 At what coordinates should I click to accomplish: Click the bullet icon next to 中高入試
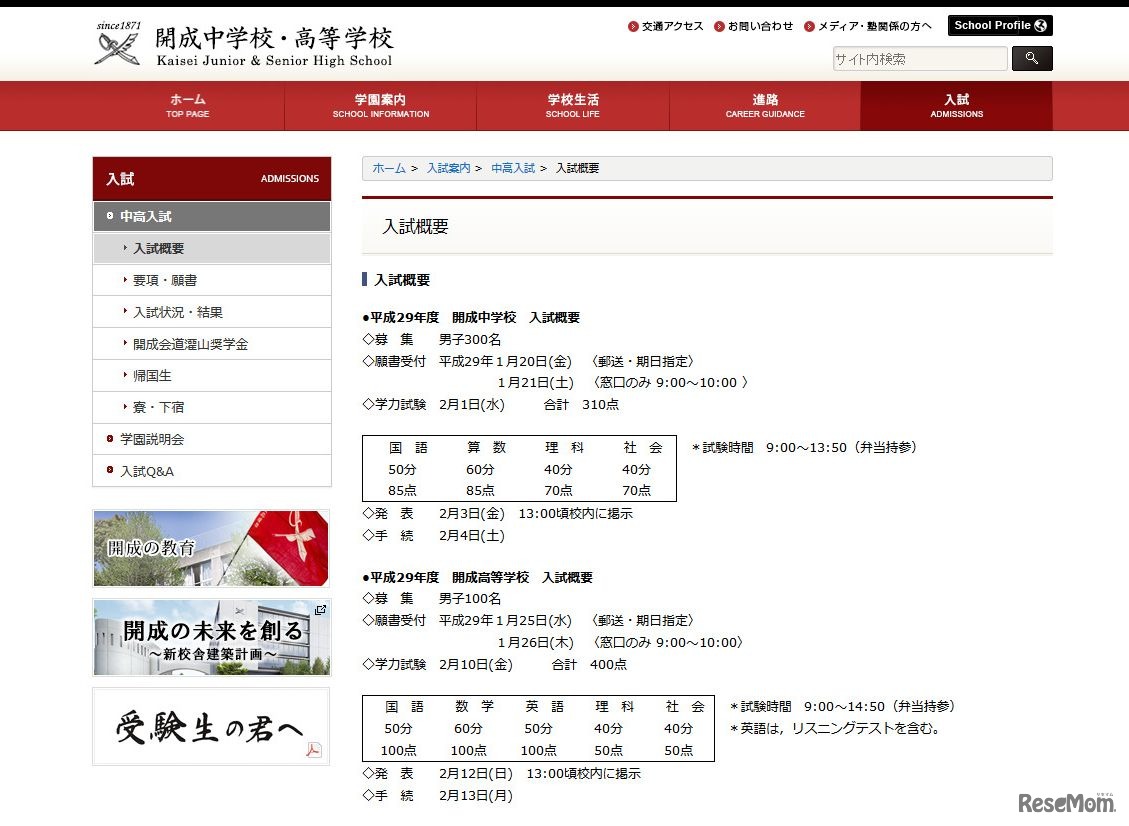pos(109,215)
